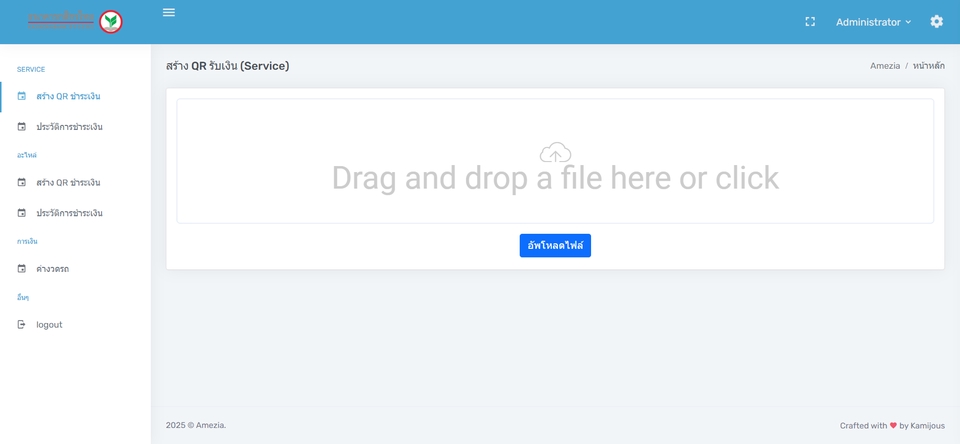This screenshot has width=960, height=444.
Task: Click the logout arrow icon in sidebar
Action: point(22,325)
